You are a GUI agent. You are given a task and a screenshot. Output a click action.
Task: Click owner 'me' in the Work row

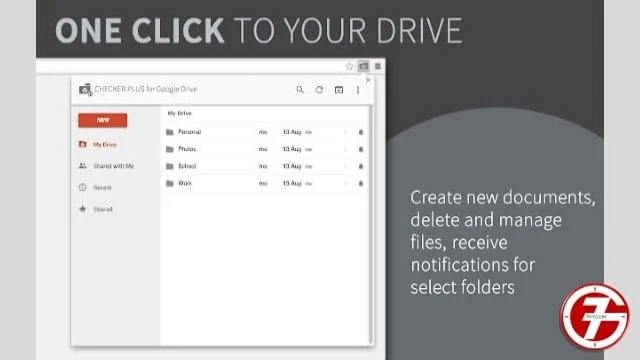[x=263, y=184]
